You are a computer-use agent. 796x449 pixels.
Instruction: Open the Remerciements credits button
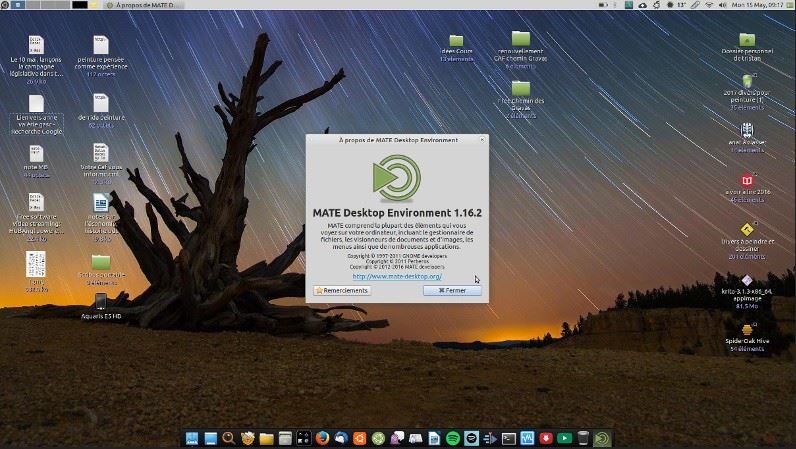coord(342,290)
